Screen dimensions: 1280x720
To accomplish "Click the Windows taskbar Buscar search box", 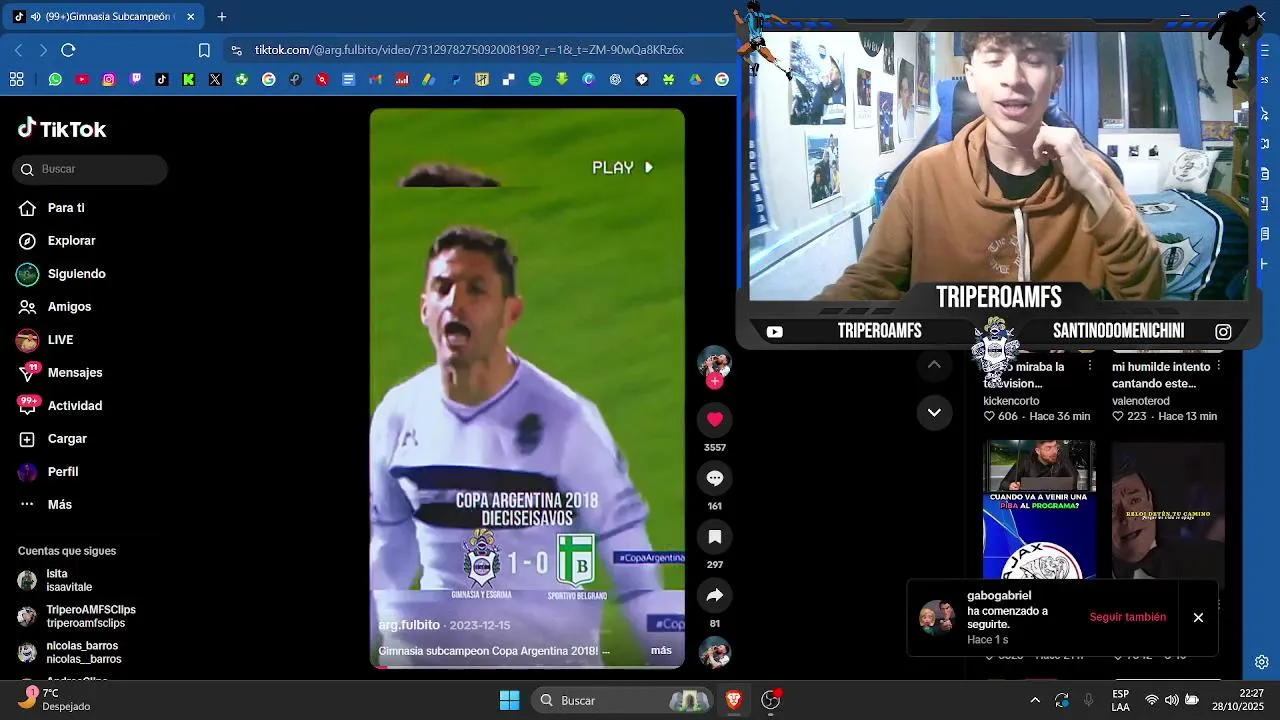I will tap(622, 700).
